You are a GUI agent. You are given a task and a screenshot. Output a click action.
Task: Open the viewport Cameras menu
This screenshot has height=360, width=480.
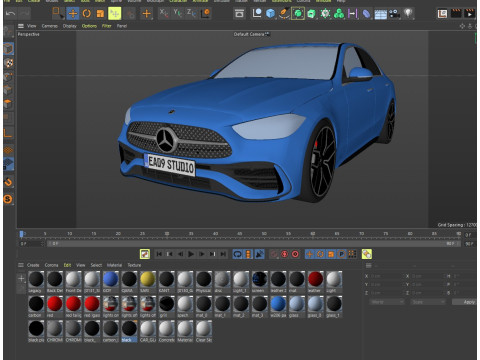point(50,26)
